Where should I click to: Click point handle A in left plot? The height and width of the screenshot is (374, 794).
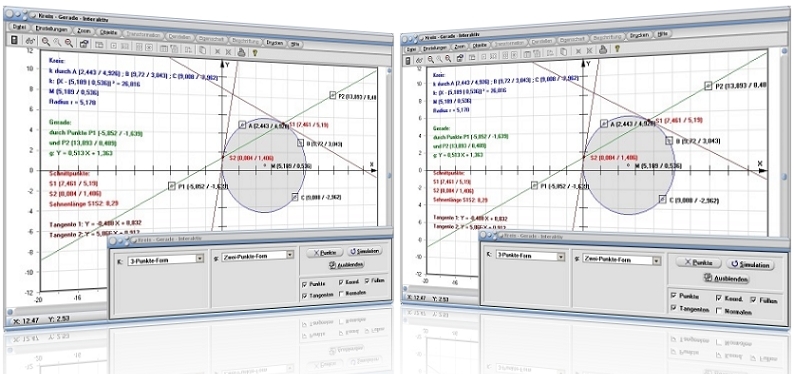point(243,124)
